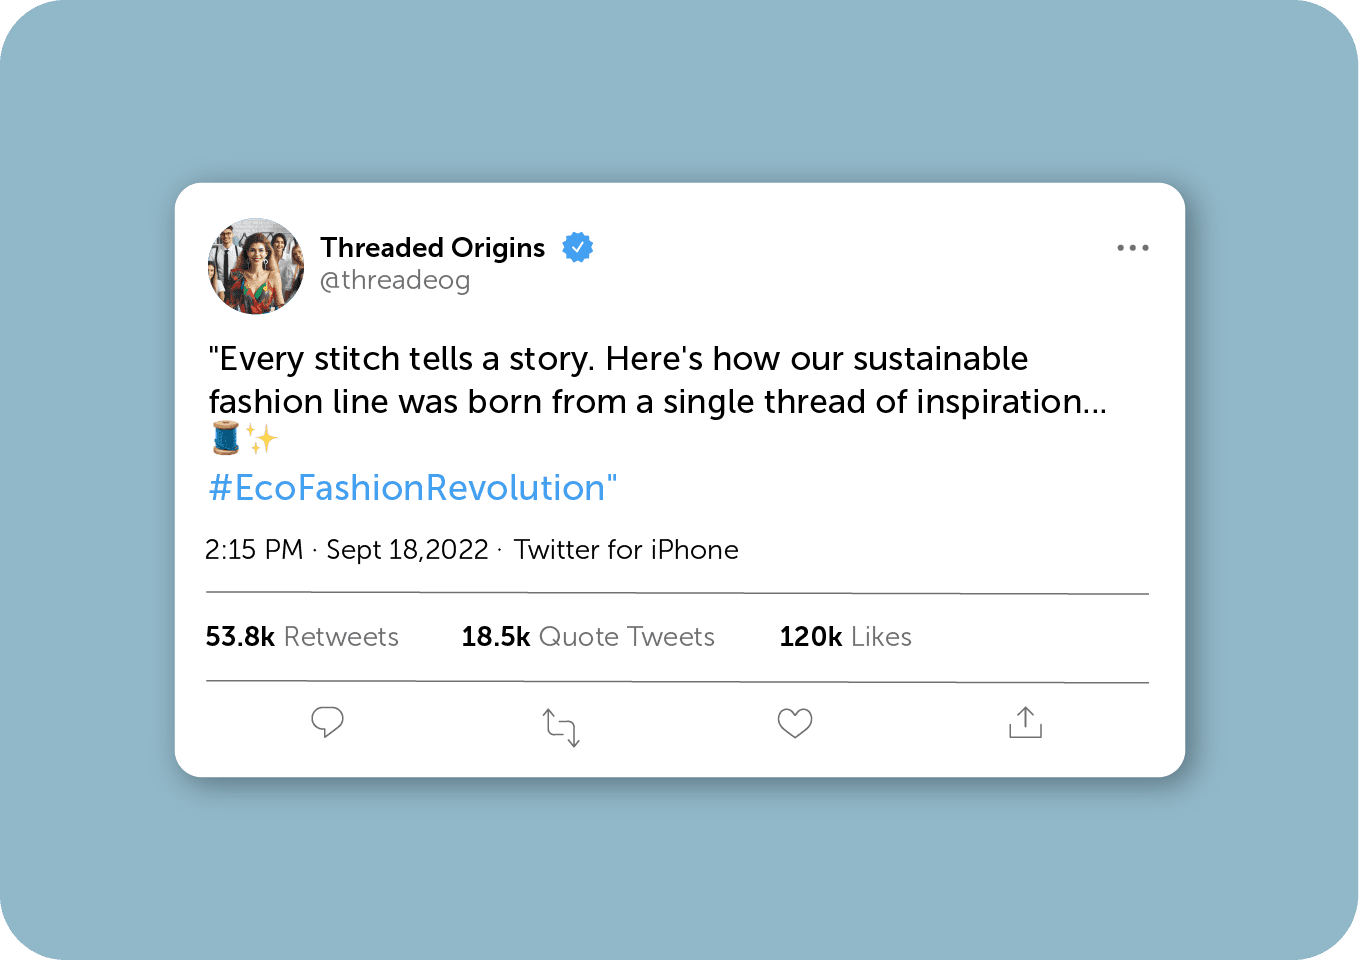View the 53.8k Retweets list
This screenshot has height=960, width=1359.
click(302, 637)
